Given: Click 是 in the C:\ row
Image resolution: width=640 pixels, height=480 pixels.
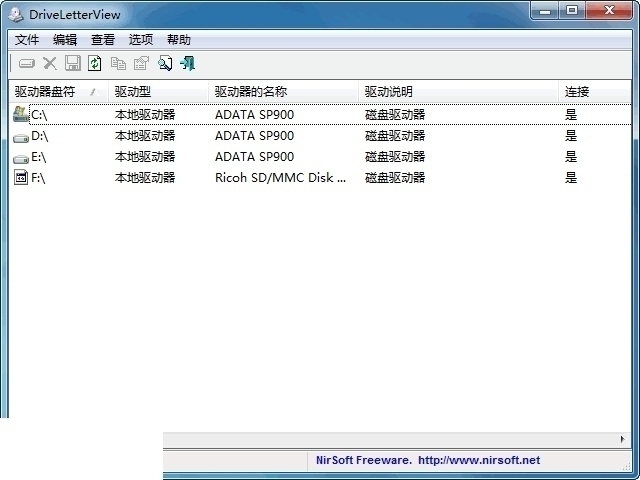Looking at the screenshot, I should coord(571,115).
